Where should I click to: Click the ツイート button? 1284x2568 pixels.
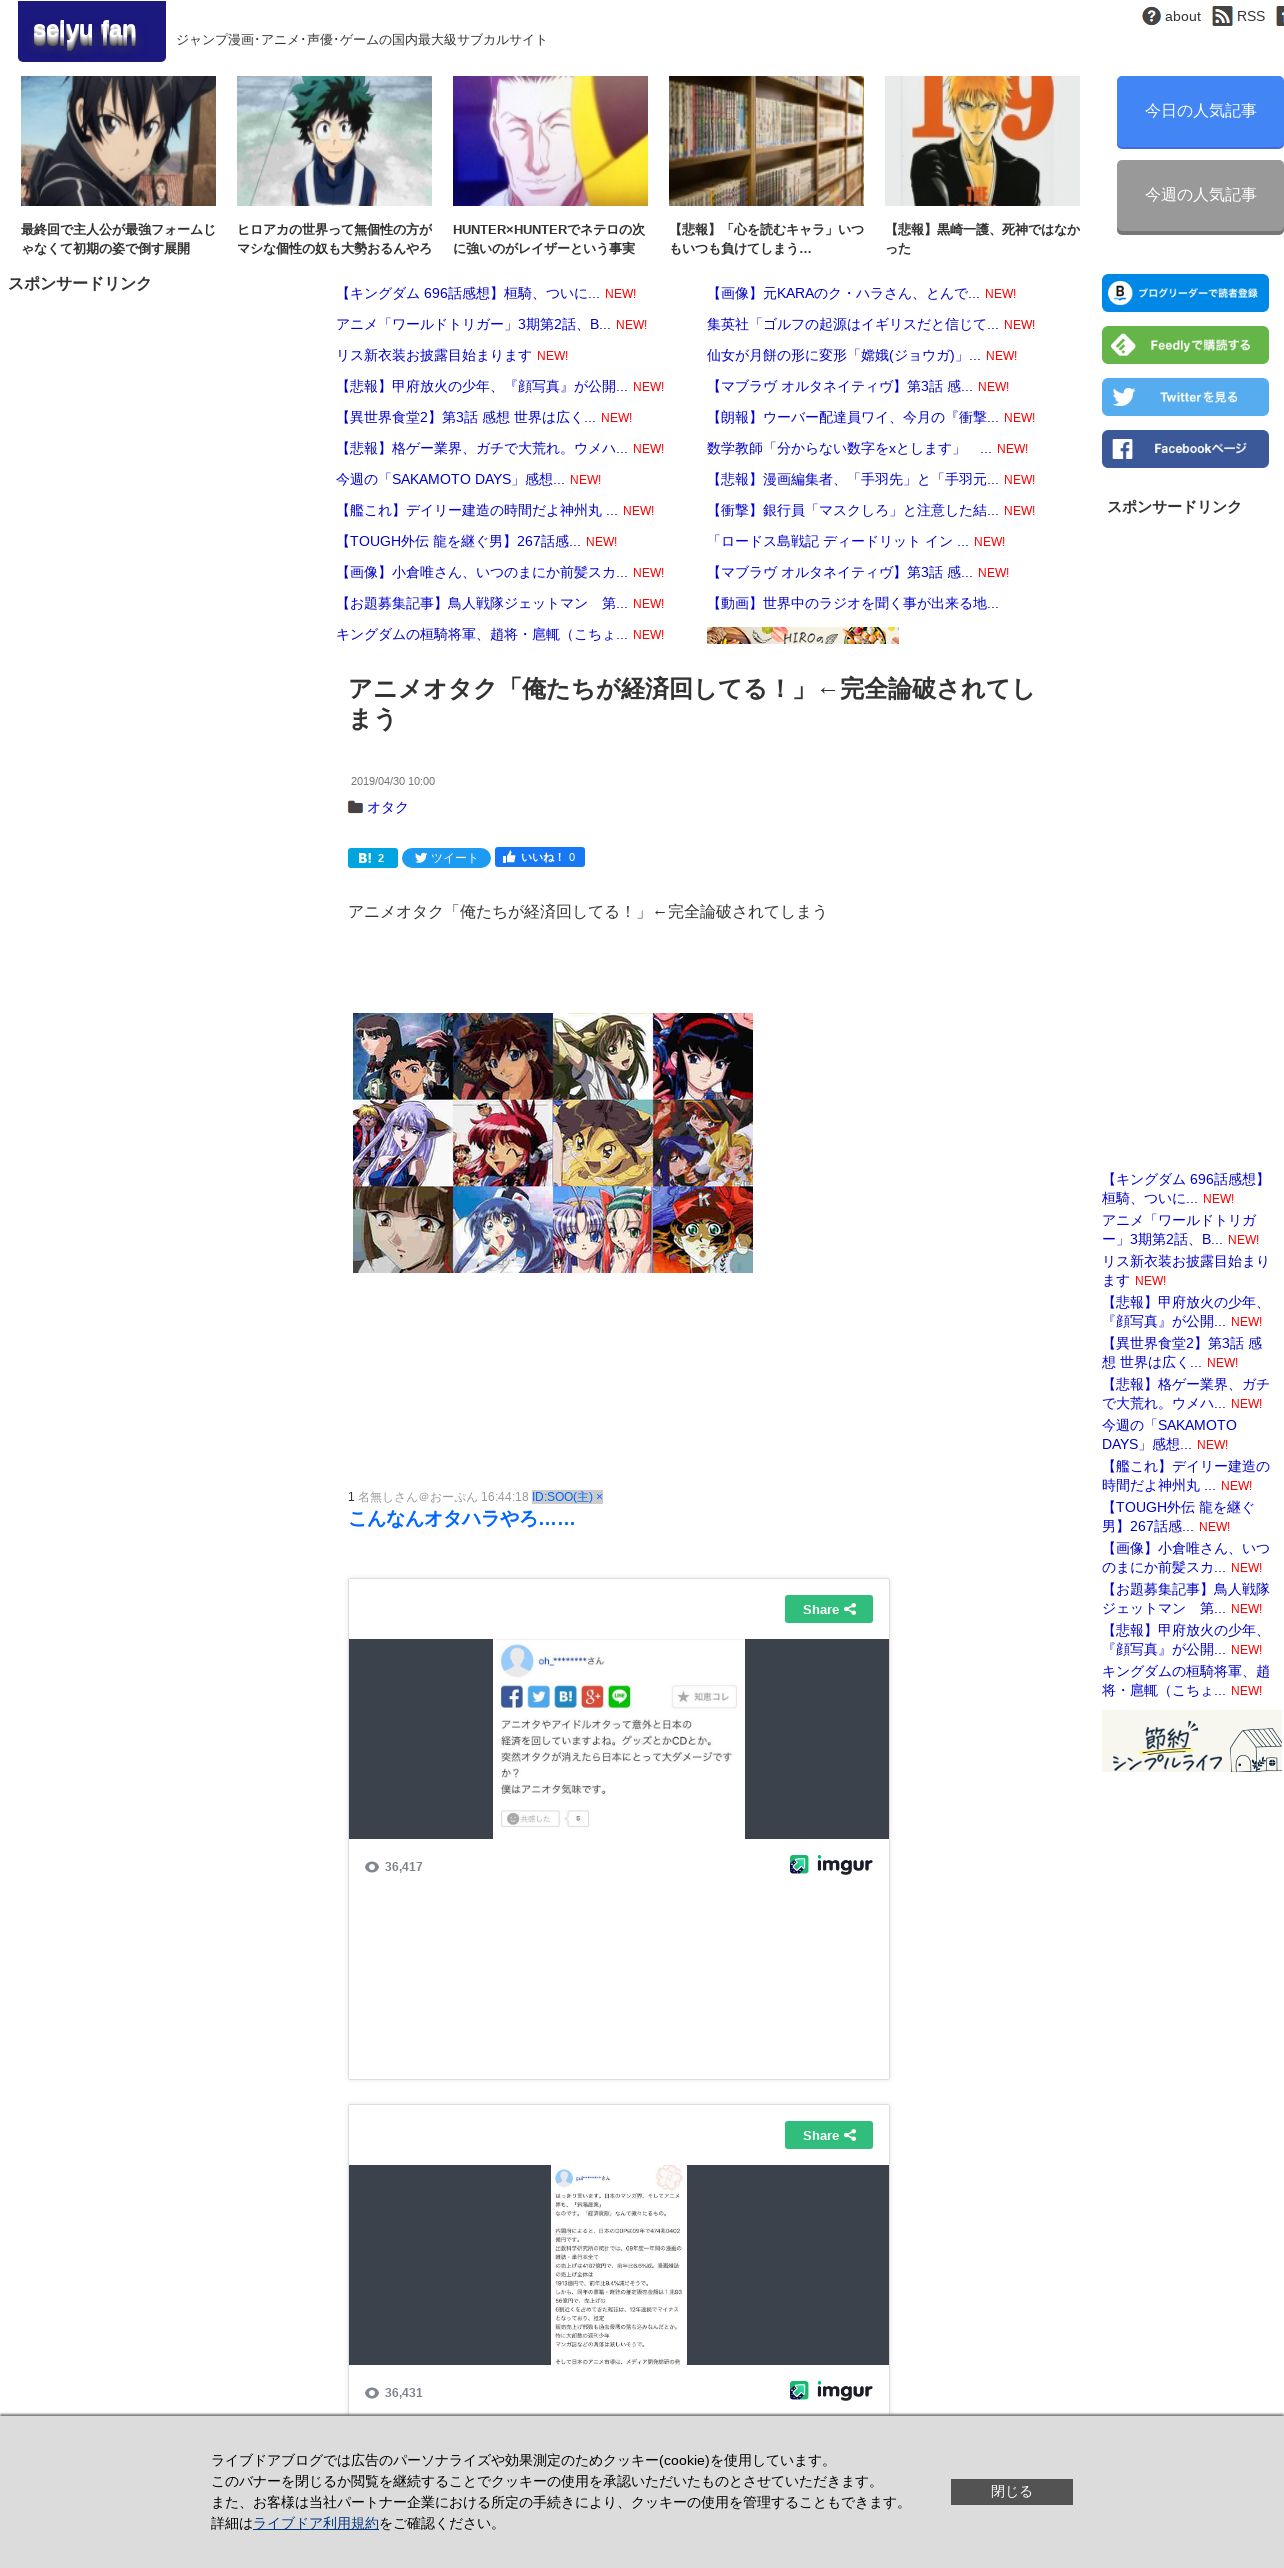[446, 858]
